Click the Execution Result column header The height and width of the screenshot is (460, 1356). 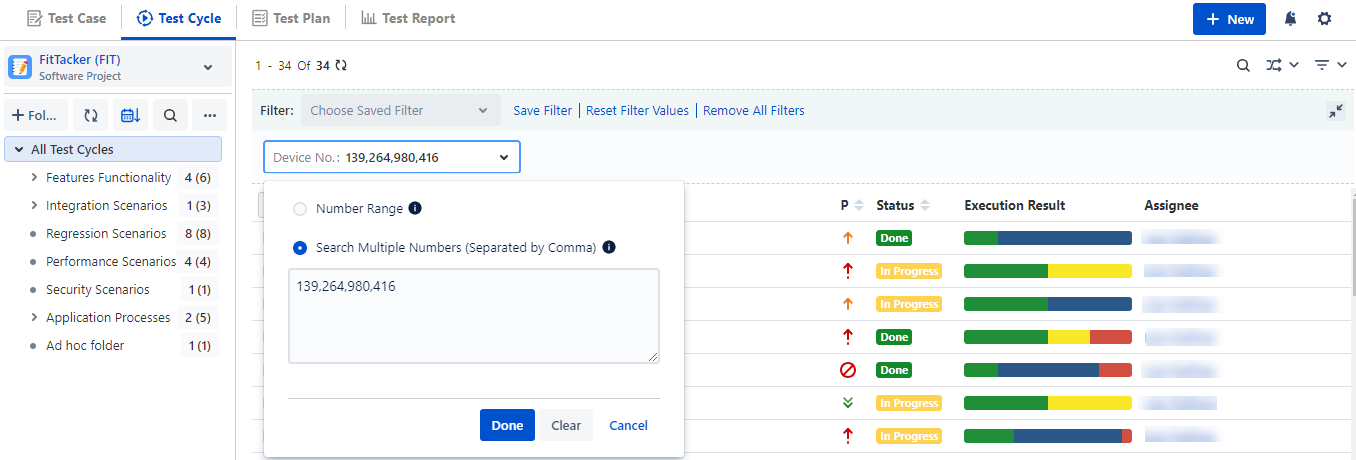[x=1015, y=205]
